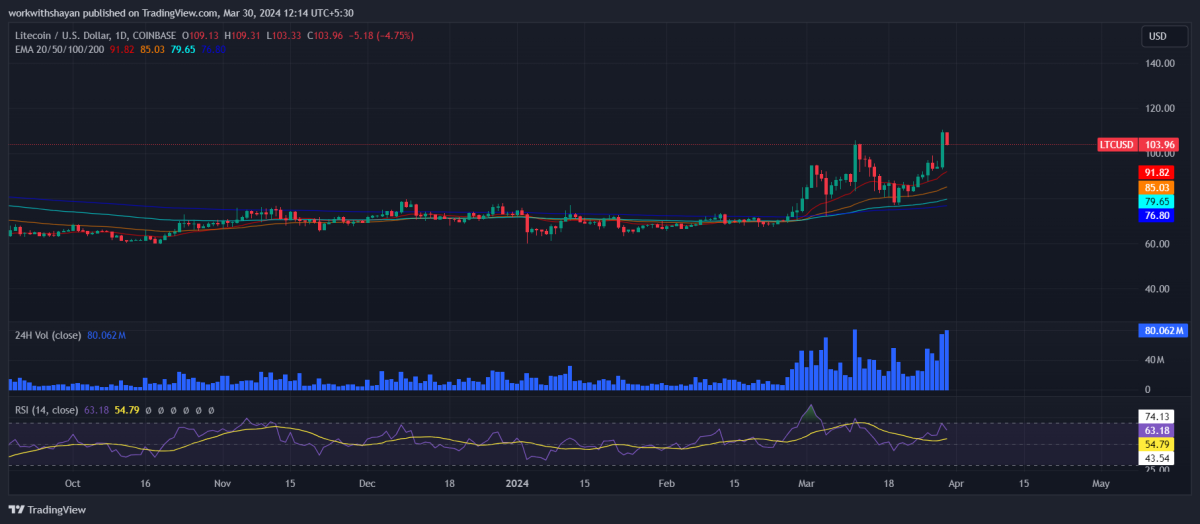The height and width of the screenshot is (524, 1200).
Task: Select the RSI (14, close) indicator legend
Action: 46,409
